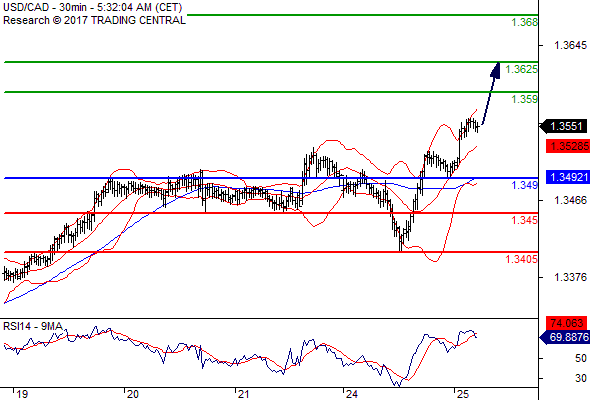Click the green 1.359 resistance label
Image resolution: width=590 pixels, height=400 pixels.
[x=525, y=99]
